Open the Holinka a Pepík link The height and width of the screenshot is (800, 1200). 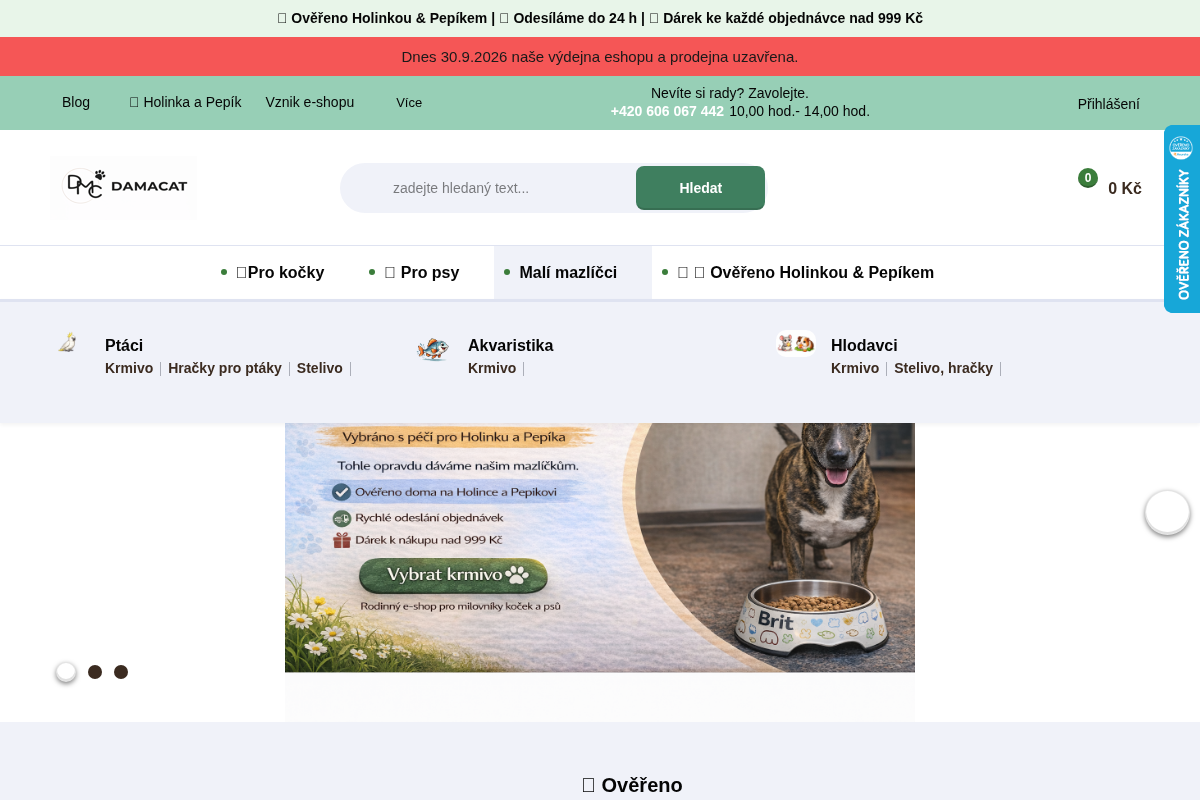pos(186,102)
